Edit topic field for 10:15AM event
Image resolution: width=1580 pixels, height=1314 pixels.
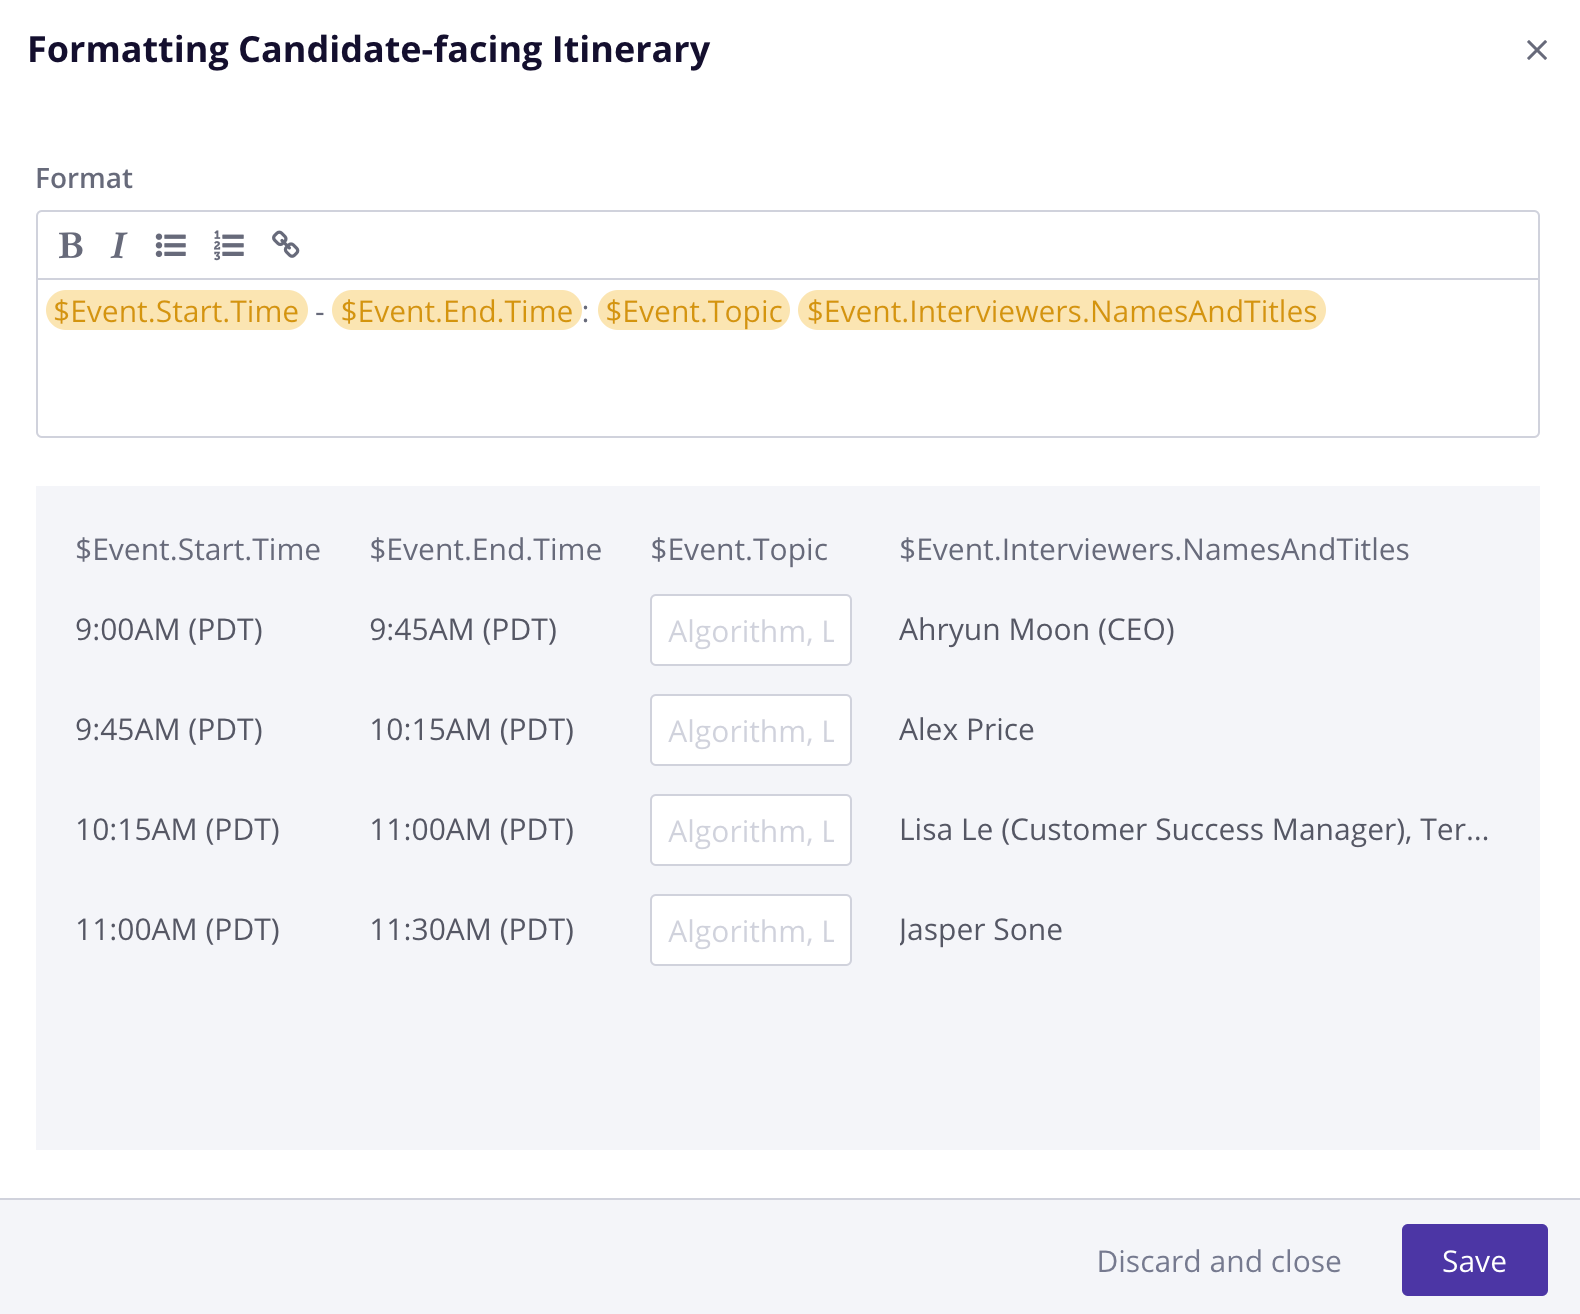[x=750, y=830]
